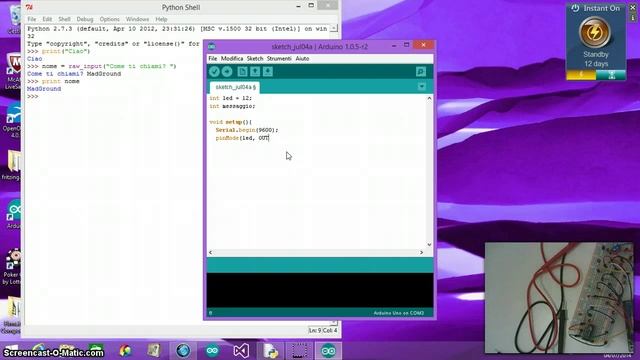Click the blue globe browser taskbar icon
Viewport: 640px width, 360px height.
click(x=183, y=351)
